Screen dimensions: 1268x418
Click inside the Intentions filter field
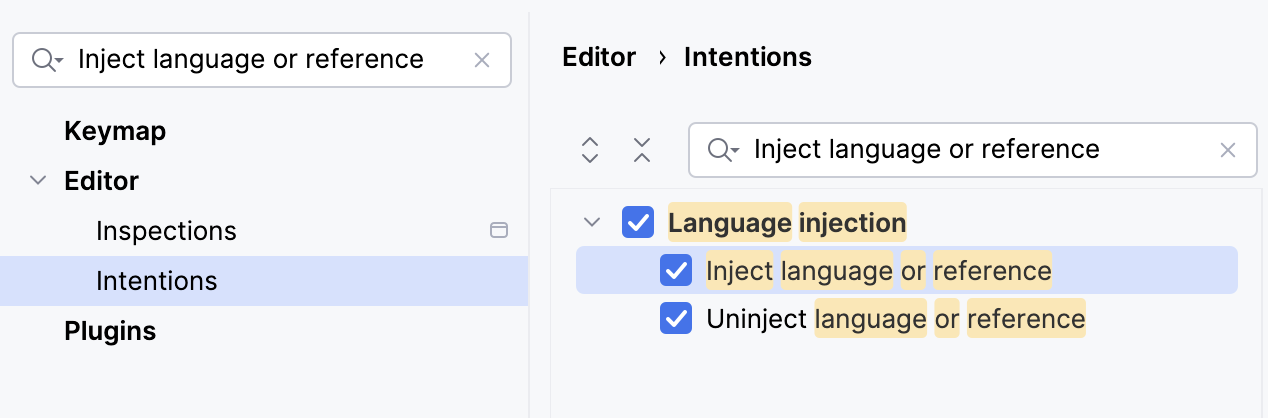[x=960, y=150]
